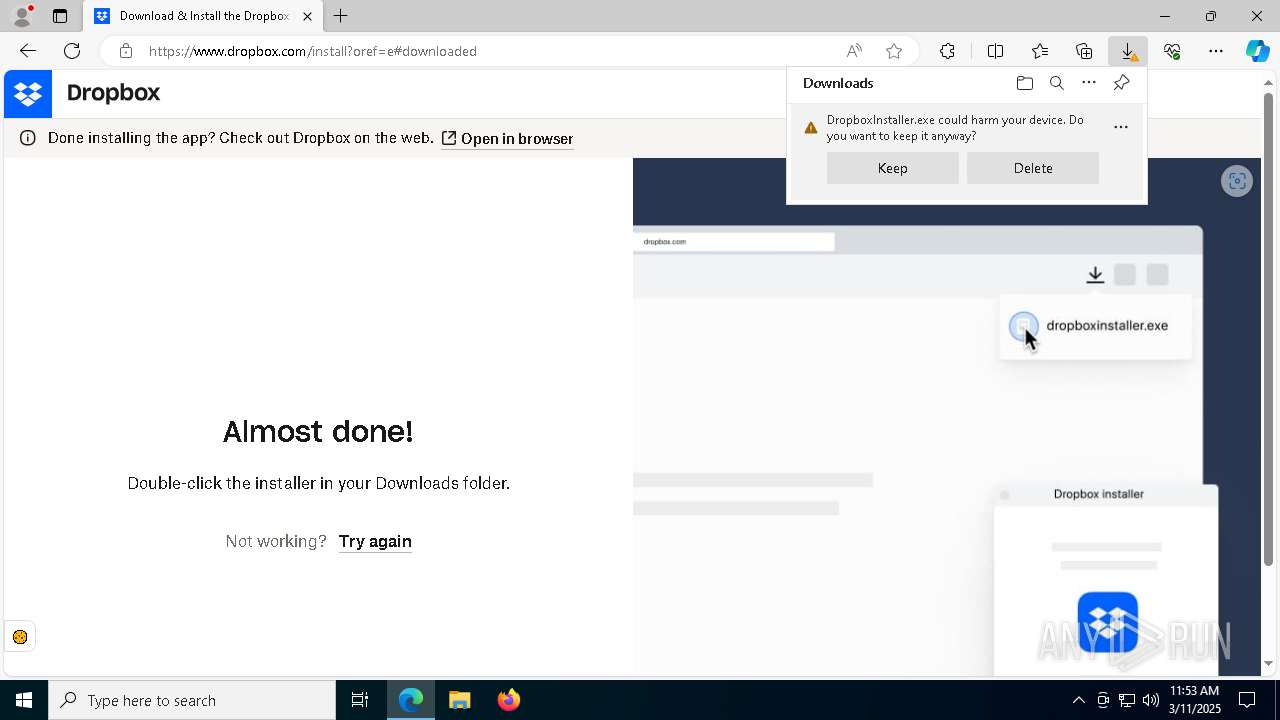
Task: Open Browser essentials heart icon
Action: click(1172, 51)
